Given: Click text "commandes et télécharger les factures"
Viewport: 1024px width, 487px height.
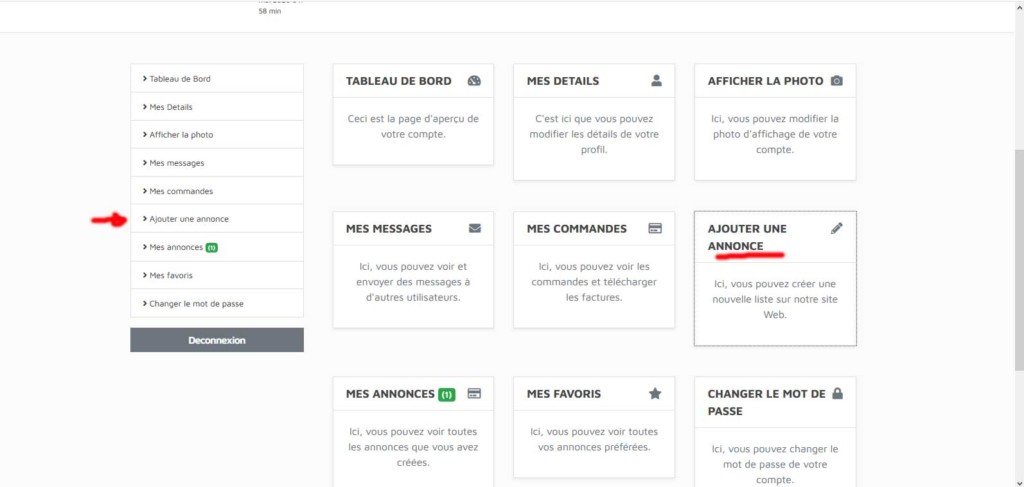Looking at the screenshot, I should point(594,289).
